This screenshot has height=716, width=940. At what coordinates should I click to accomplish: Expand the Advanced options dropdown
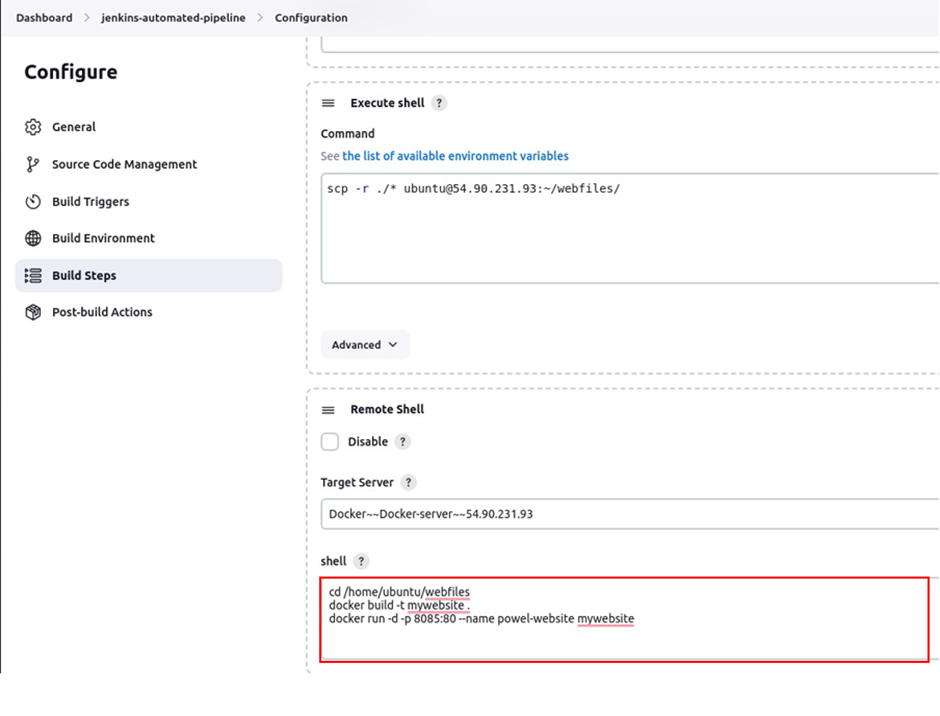(x=364, y=345)
